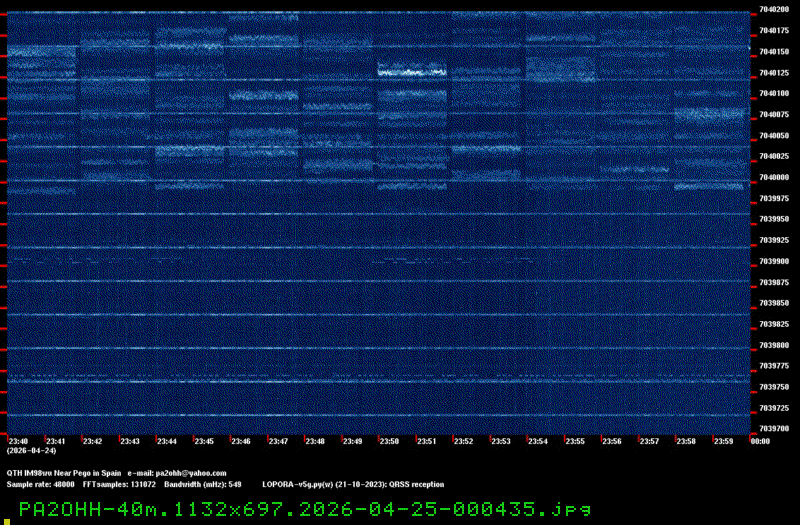Click the 00:00 time axis label
Image resolution: width=800 pixels, height=525 pixels.
[x=760, y=441]
